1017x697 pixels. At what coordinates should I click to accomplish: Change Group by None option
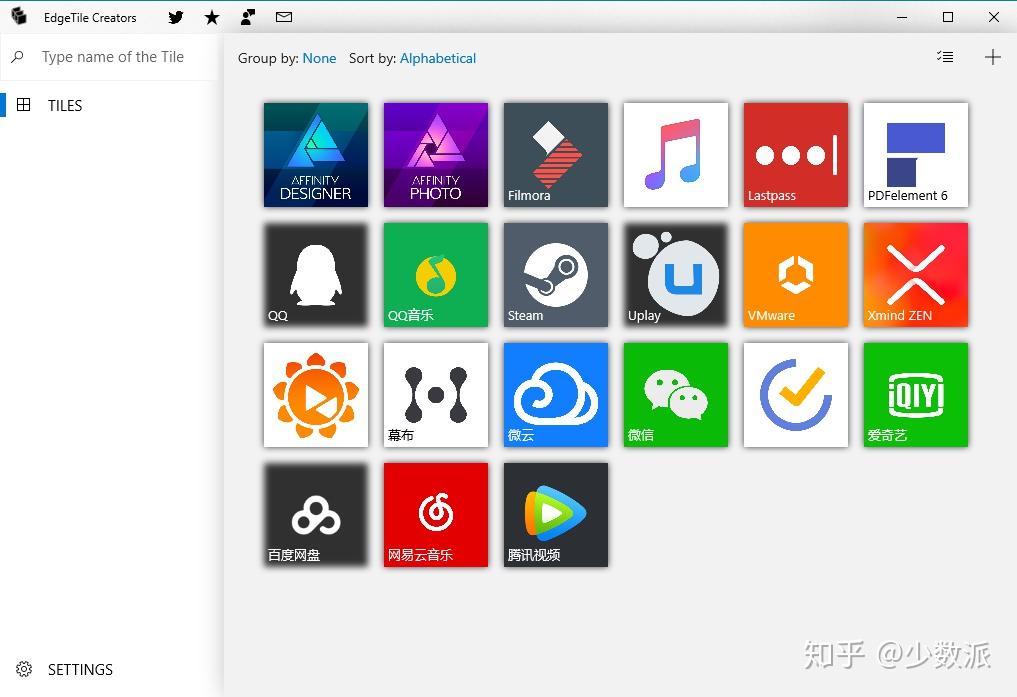tap(319, 58)
